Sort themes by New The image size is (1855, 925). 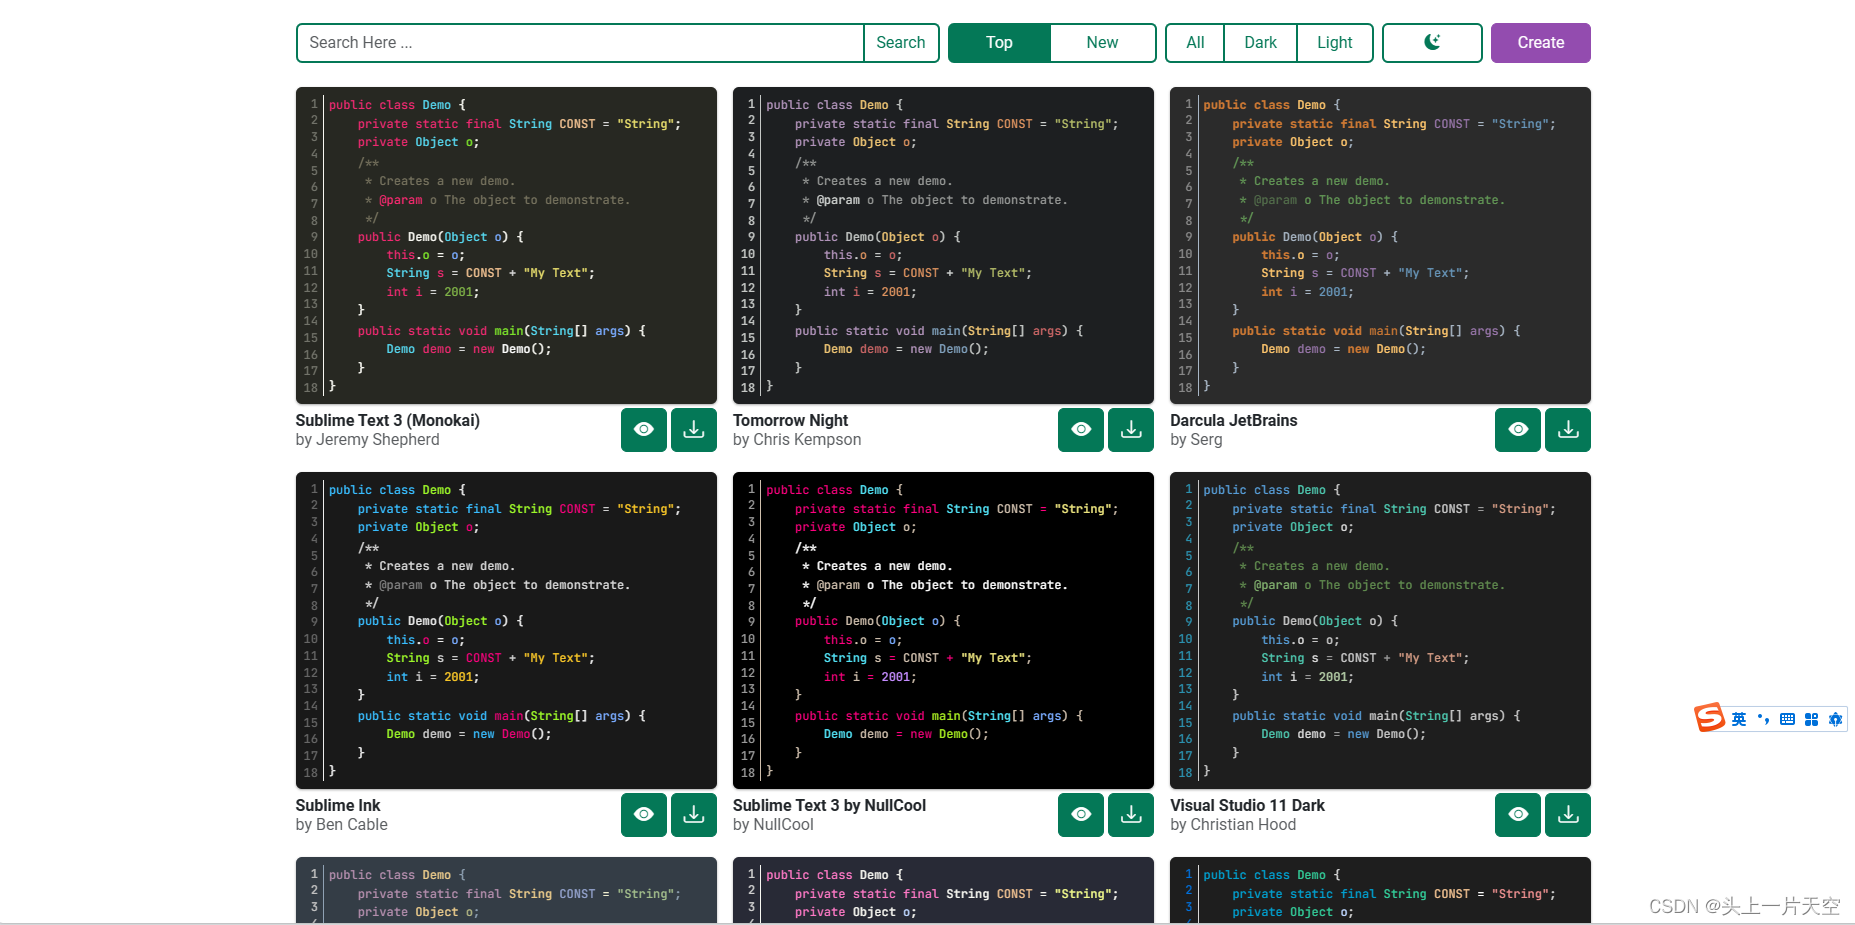coord(1103,43)
